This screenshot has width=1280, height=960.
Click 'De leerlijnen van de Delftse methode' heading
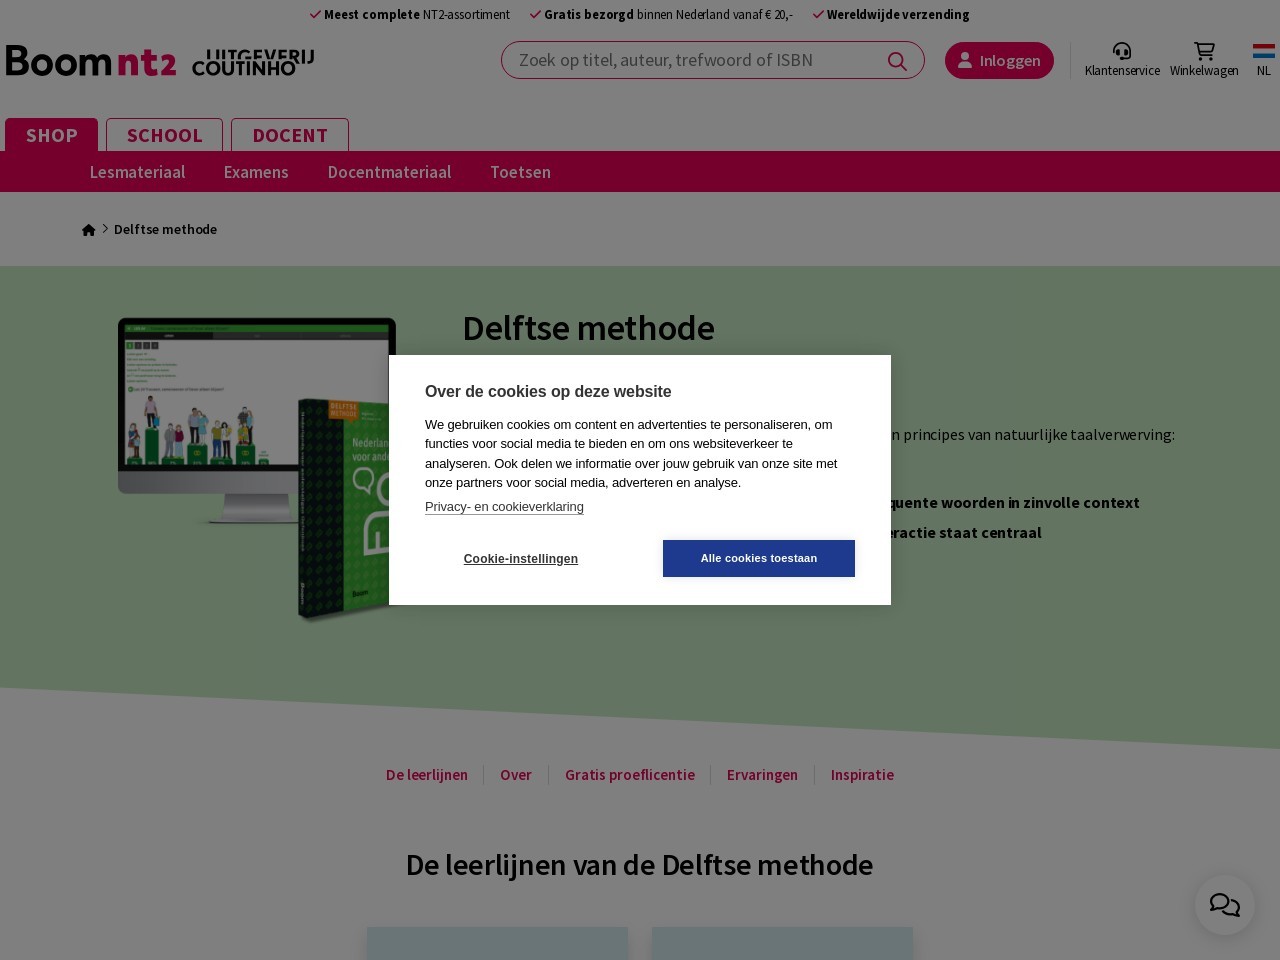coord(640,865)
